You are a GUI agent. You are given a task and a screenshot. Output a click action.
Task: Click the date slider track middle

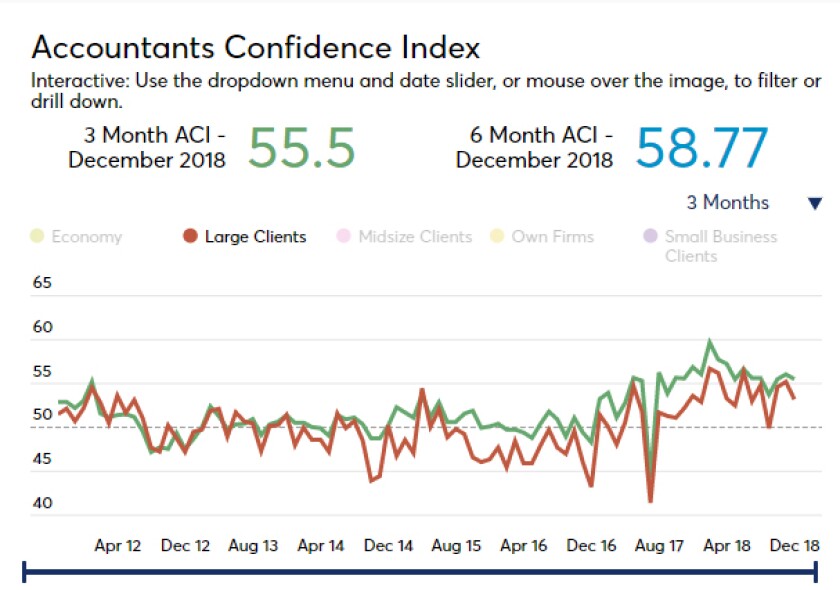coord(420,572)
